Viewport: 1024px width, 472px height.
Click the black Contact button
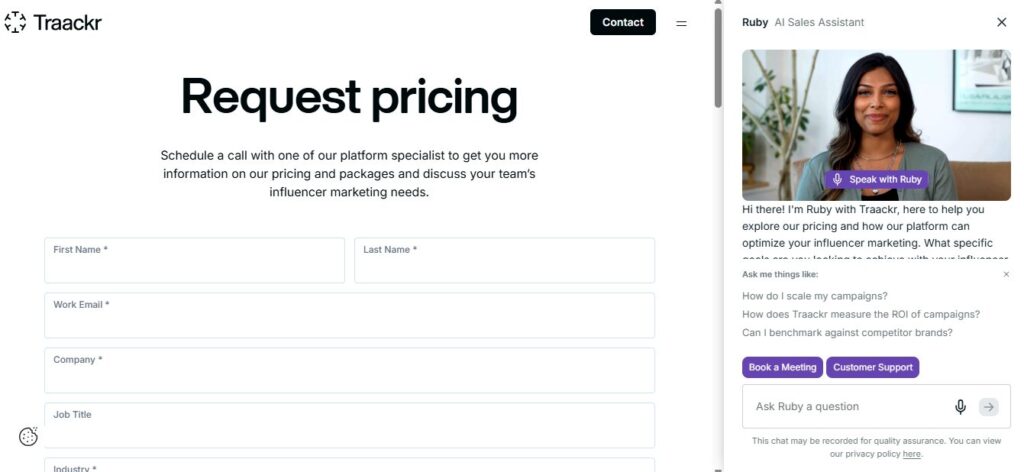click(622, 22)
